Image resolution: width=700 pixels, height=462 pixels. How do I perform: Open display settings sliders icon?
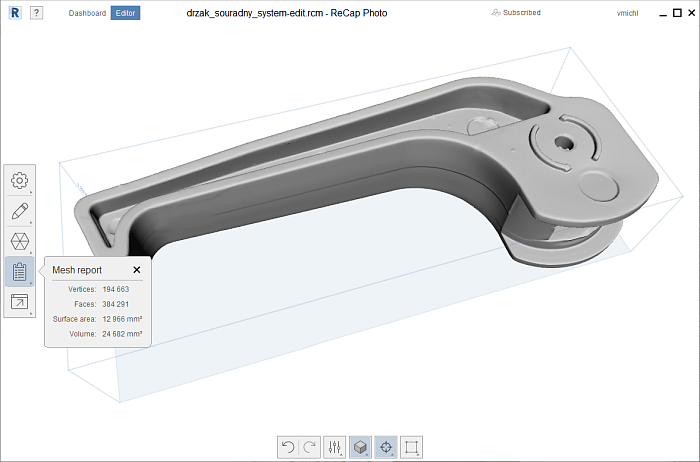334,447
